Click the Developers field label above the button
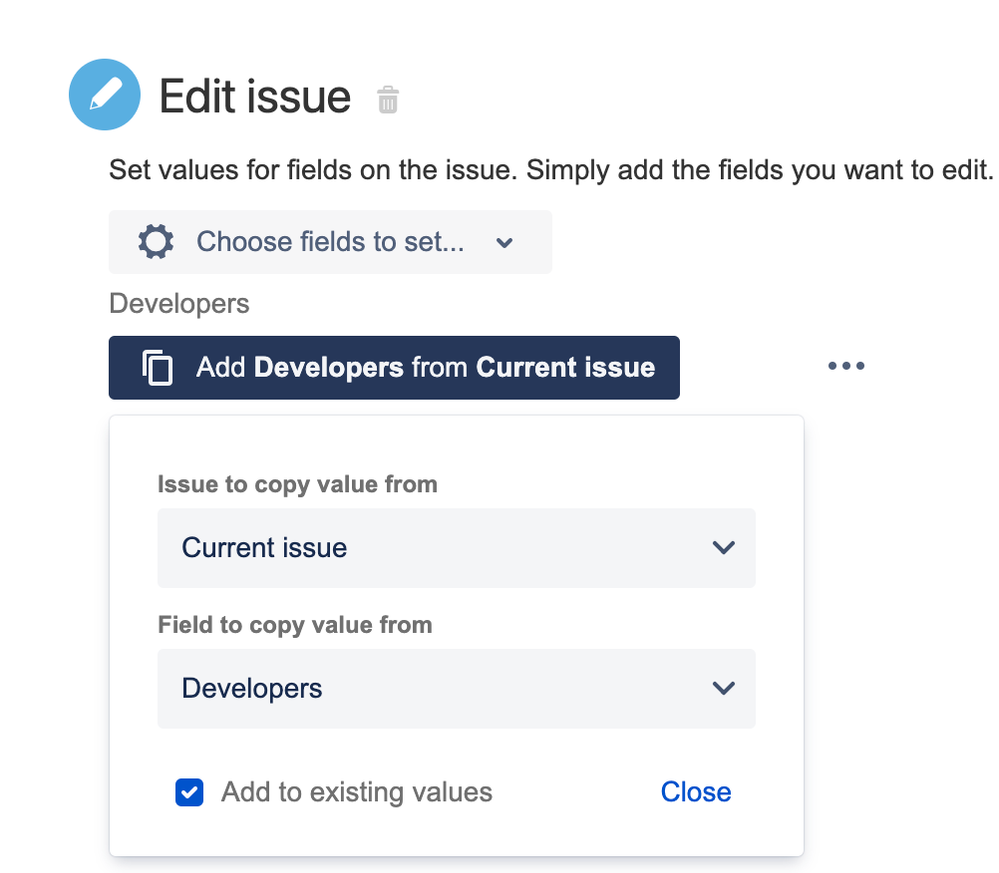The image size is (999, 873). (179, 303)
